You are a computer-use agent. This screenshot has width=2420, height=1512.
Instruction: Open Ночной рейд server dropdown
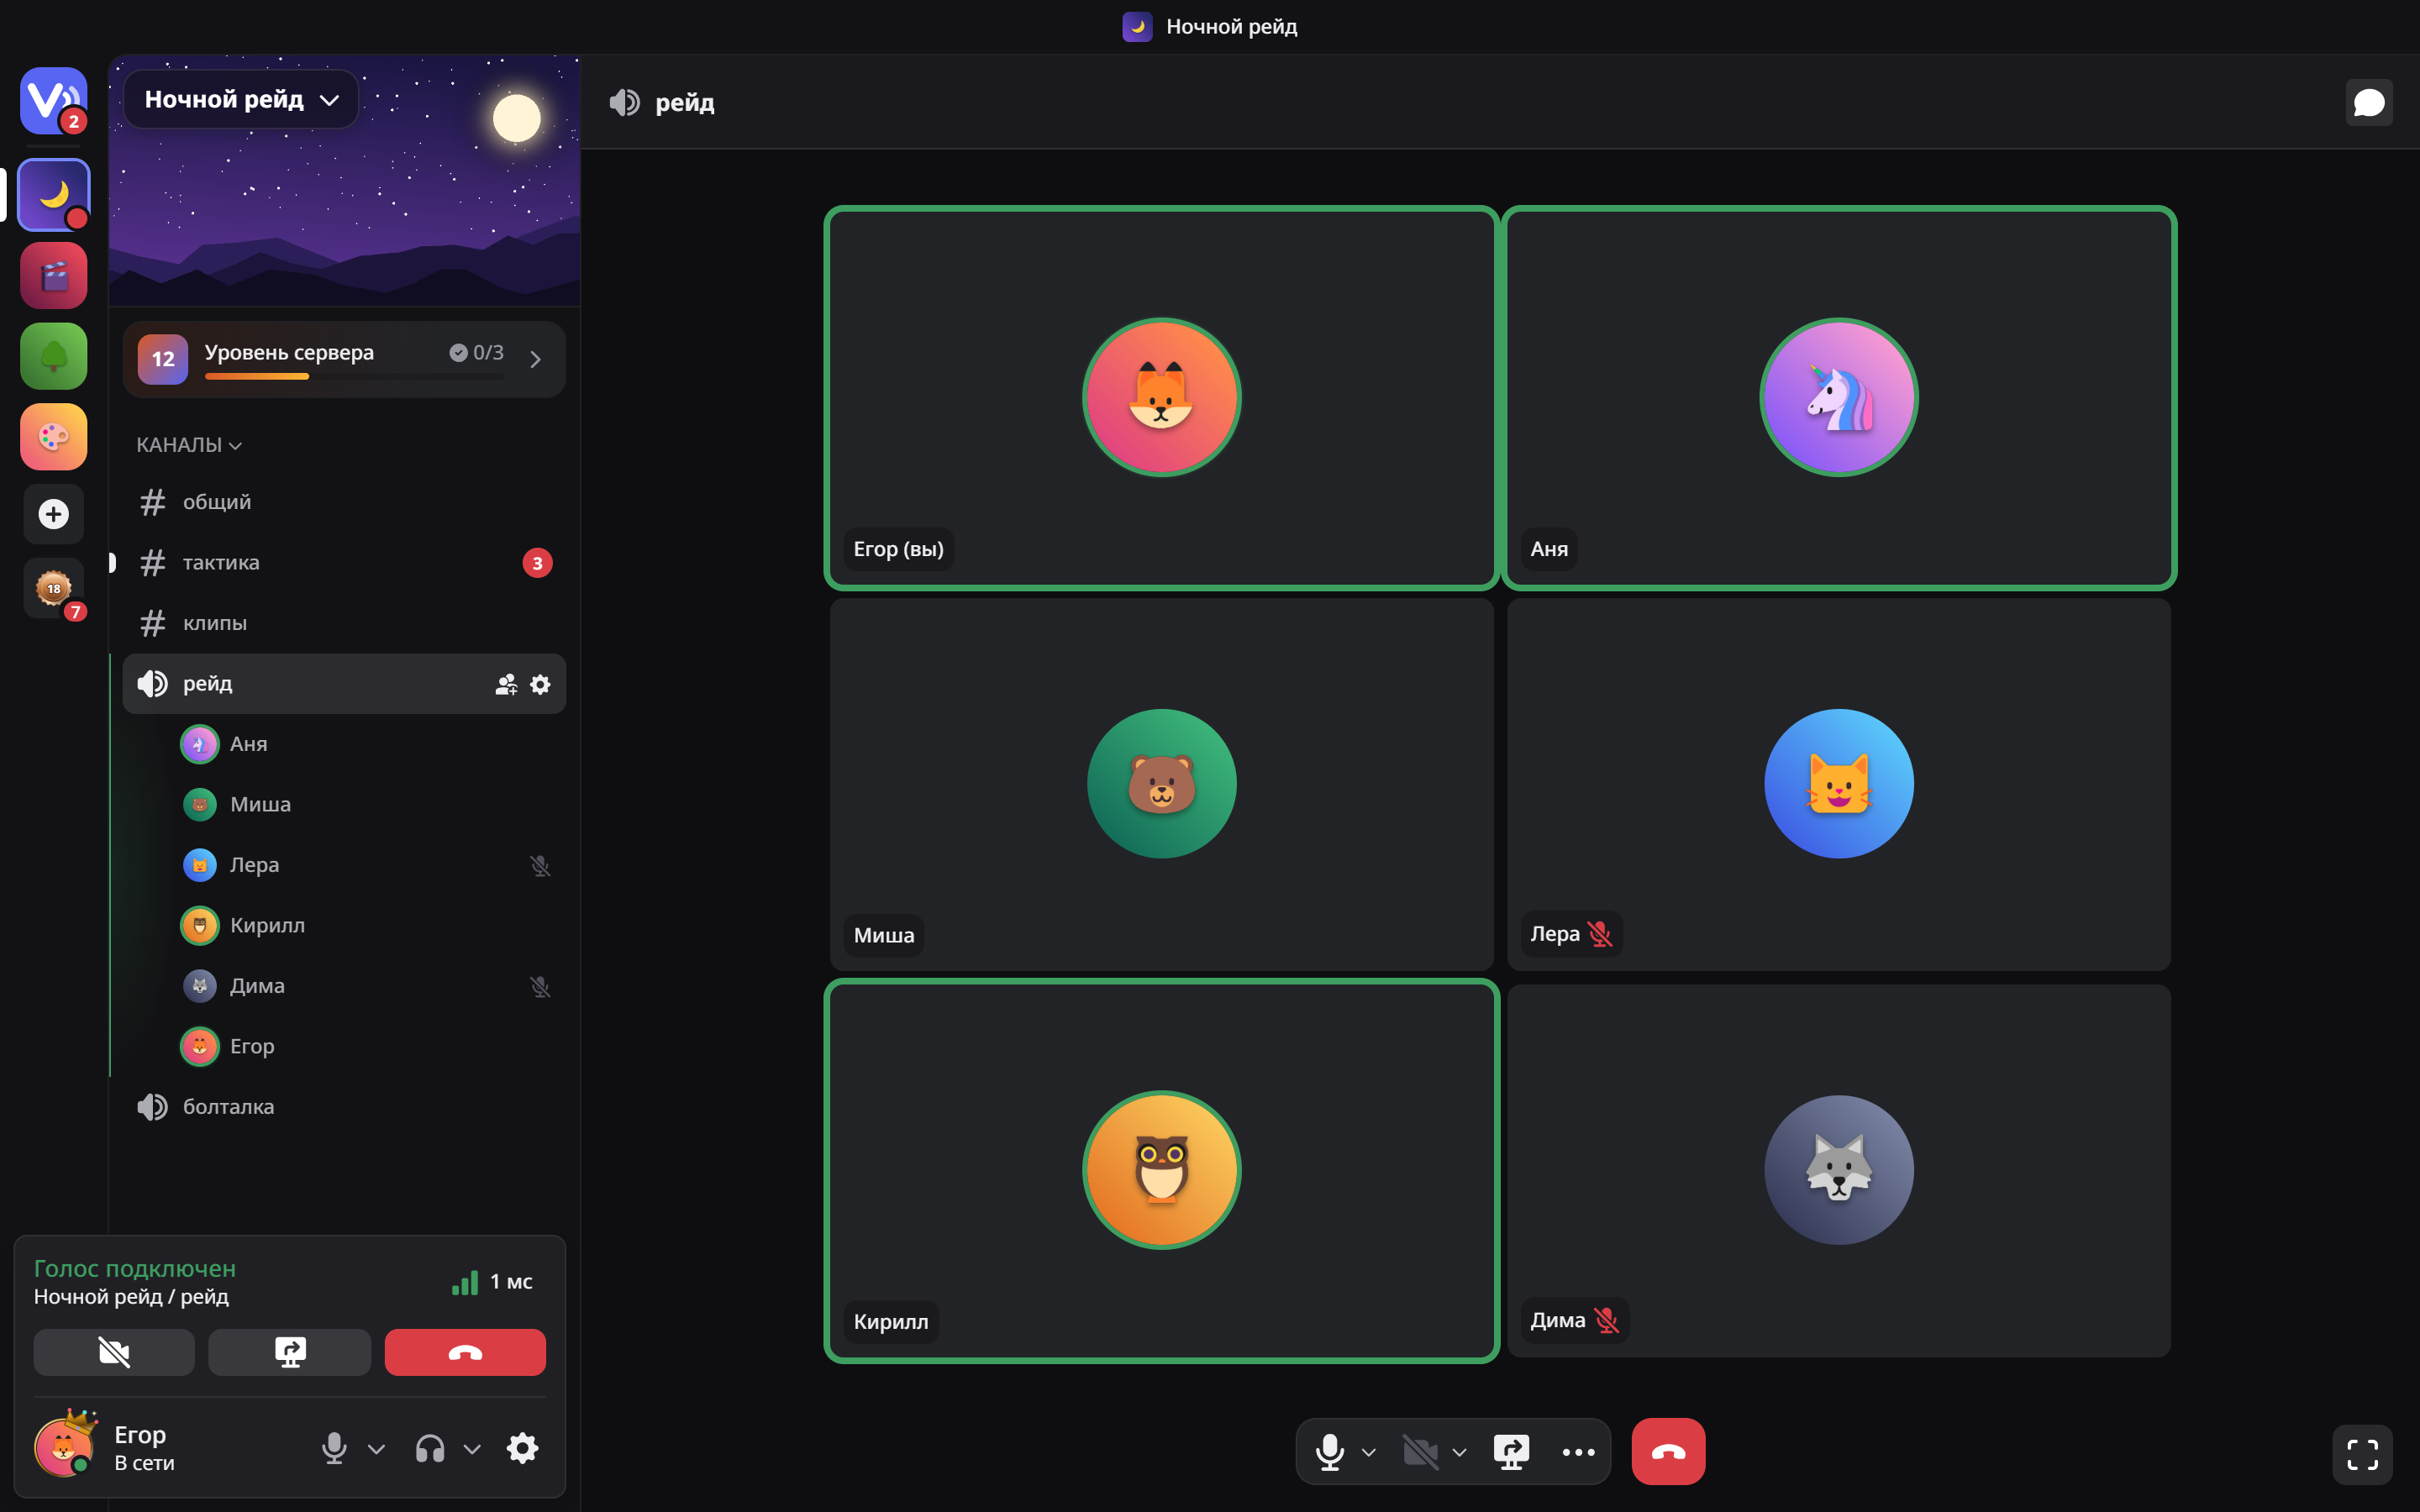click(x=241, y=99)
